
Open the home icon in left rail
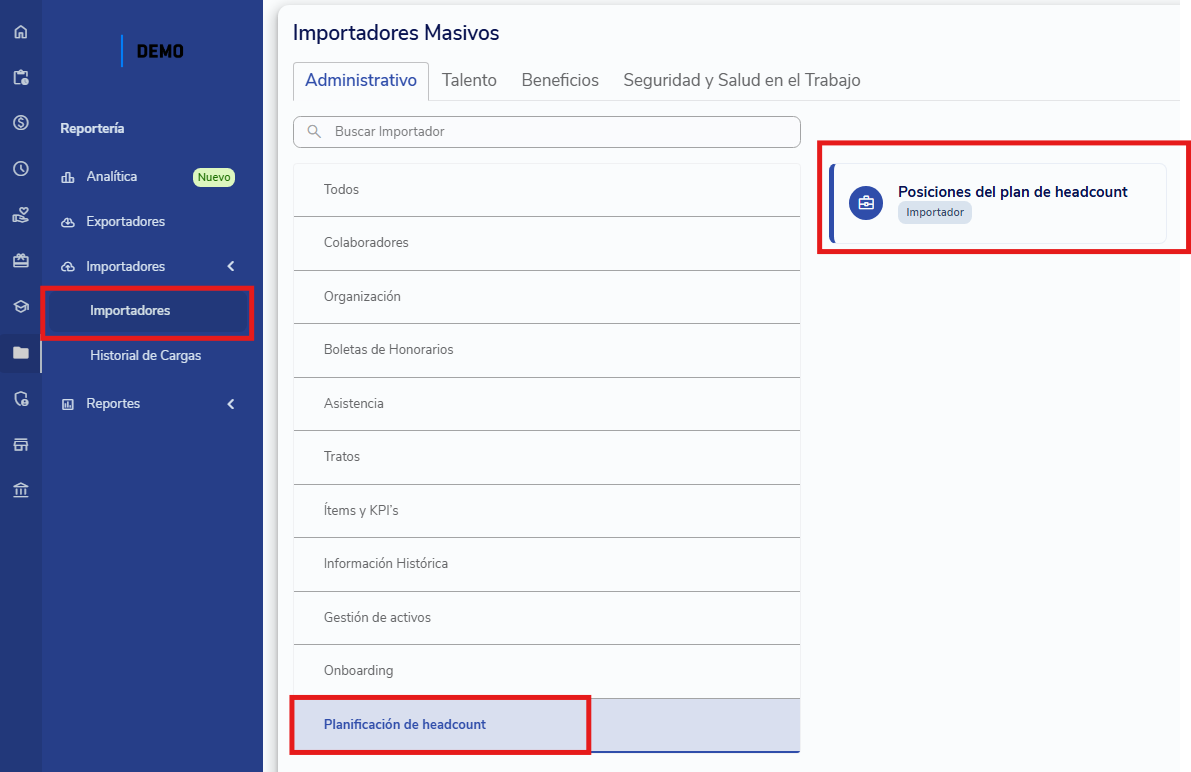(21, 32)
